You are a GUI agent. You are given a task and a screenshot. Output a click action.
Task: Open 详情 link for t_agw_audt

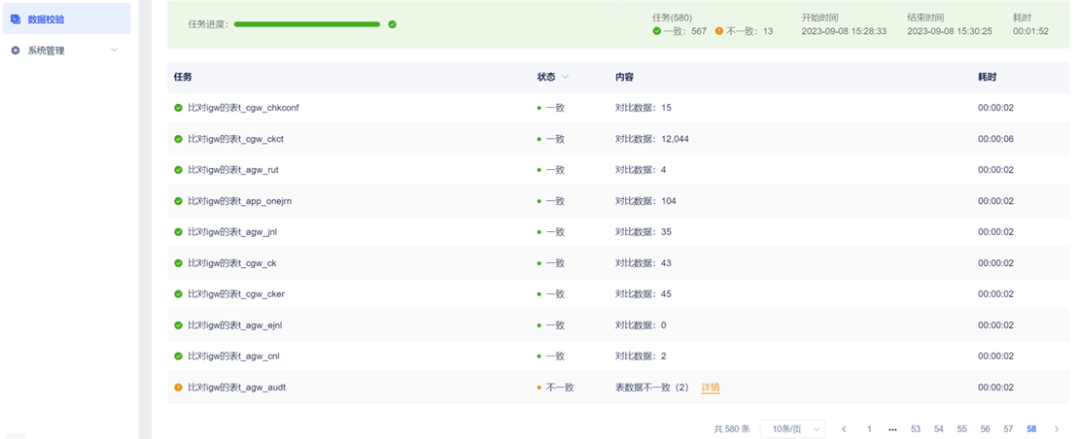coord(710,387)
